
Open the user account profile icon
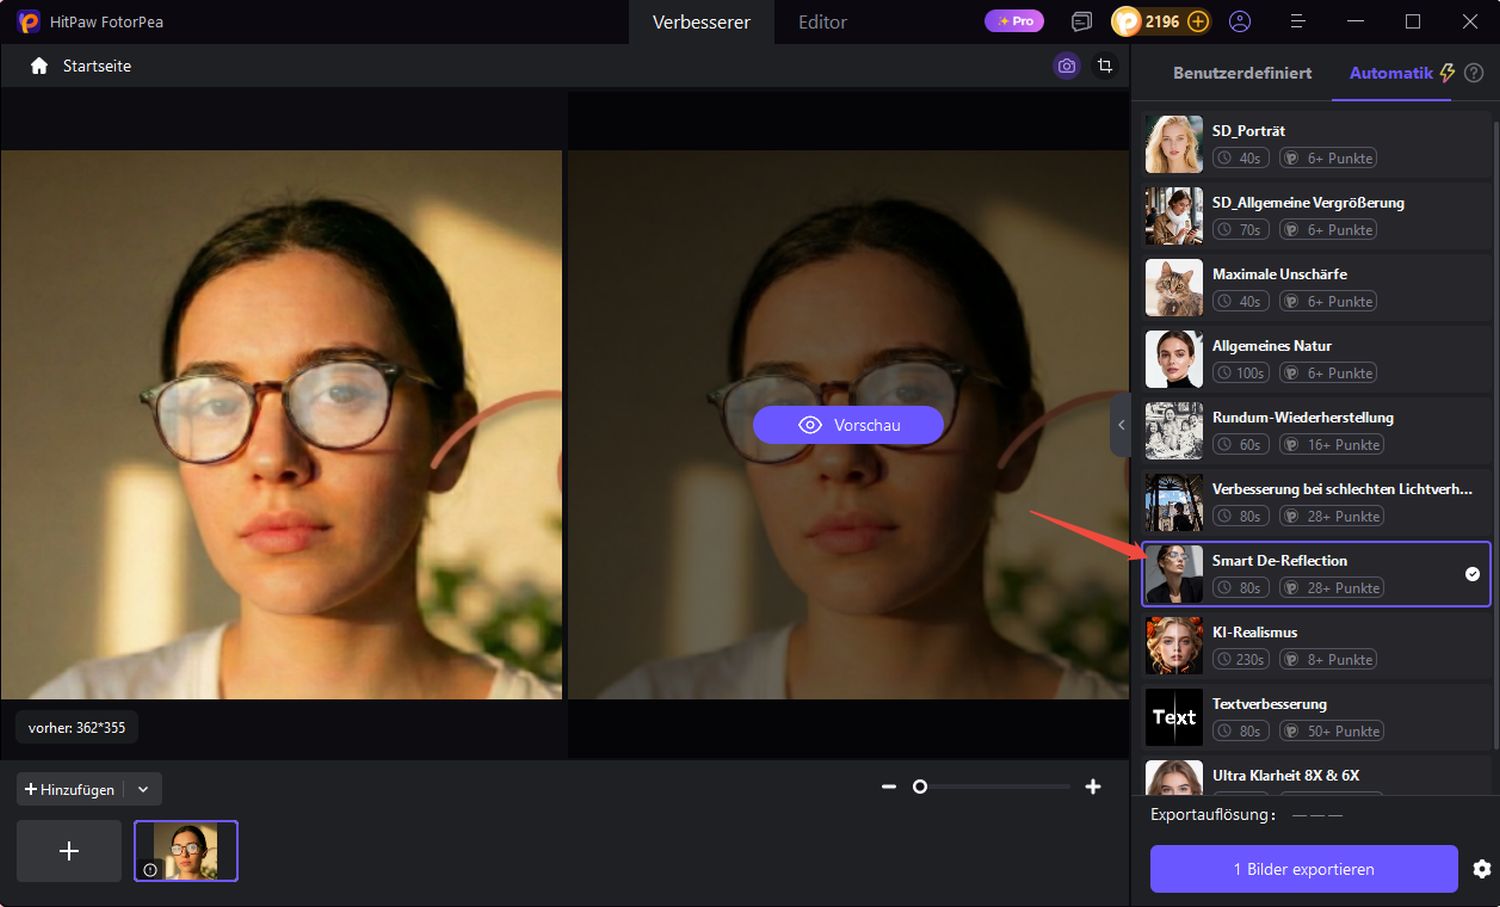(1240, 21)
